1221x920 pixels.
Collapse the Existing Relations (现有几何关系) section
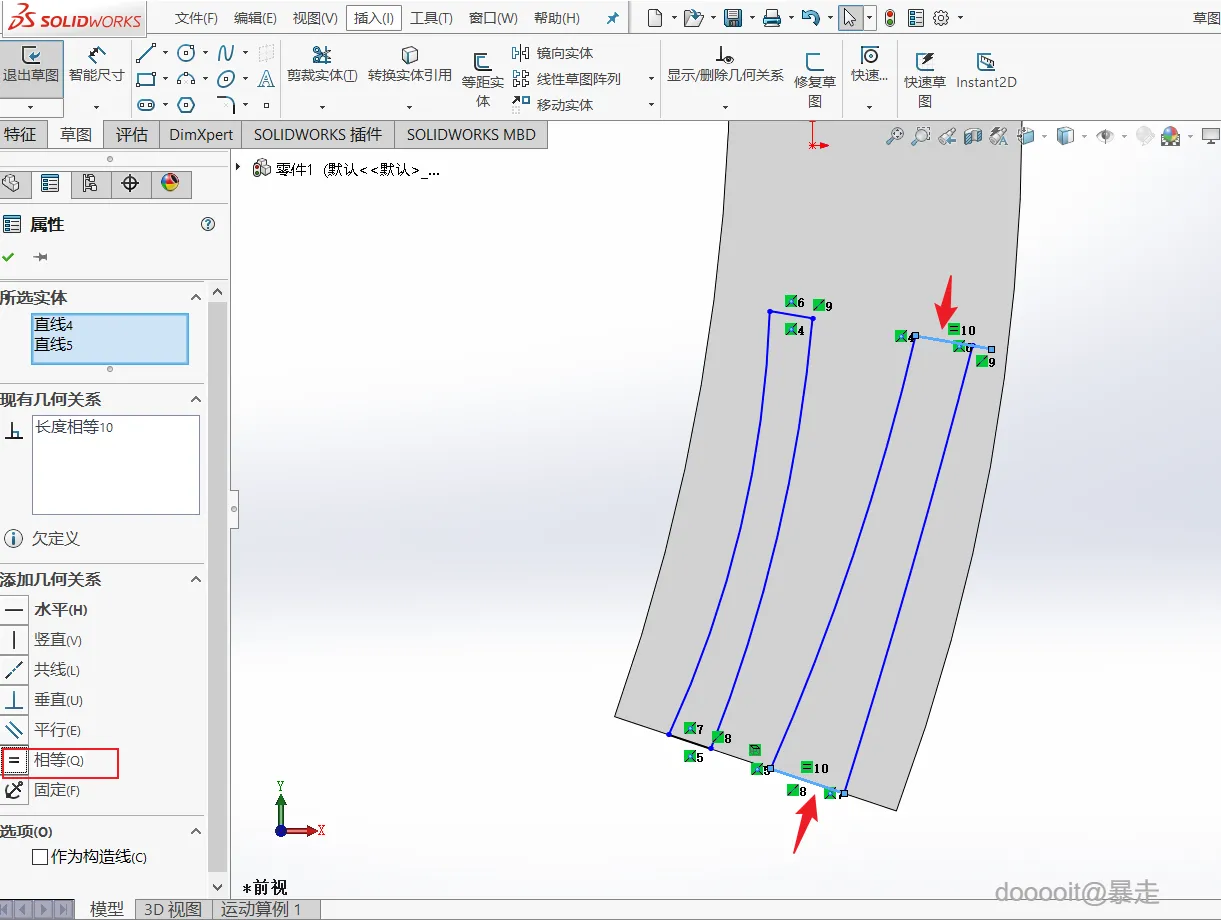195,400
